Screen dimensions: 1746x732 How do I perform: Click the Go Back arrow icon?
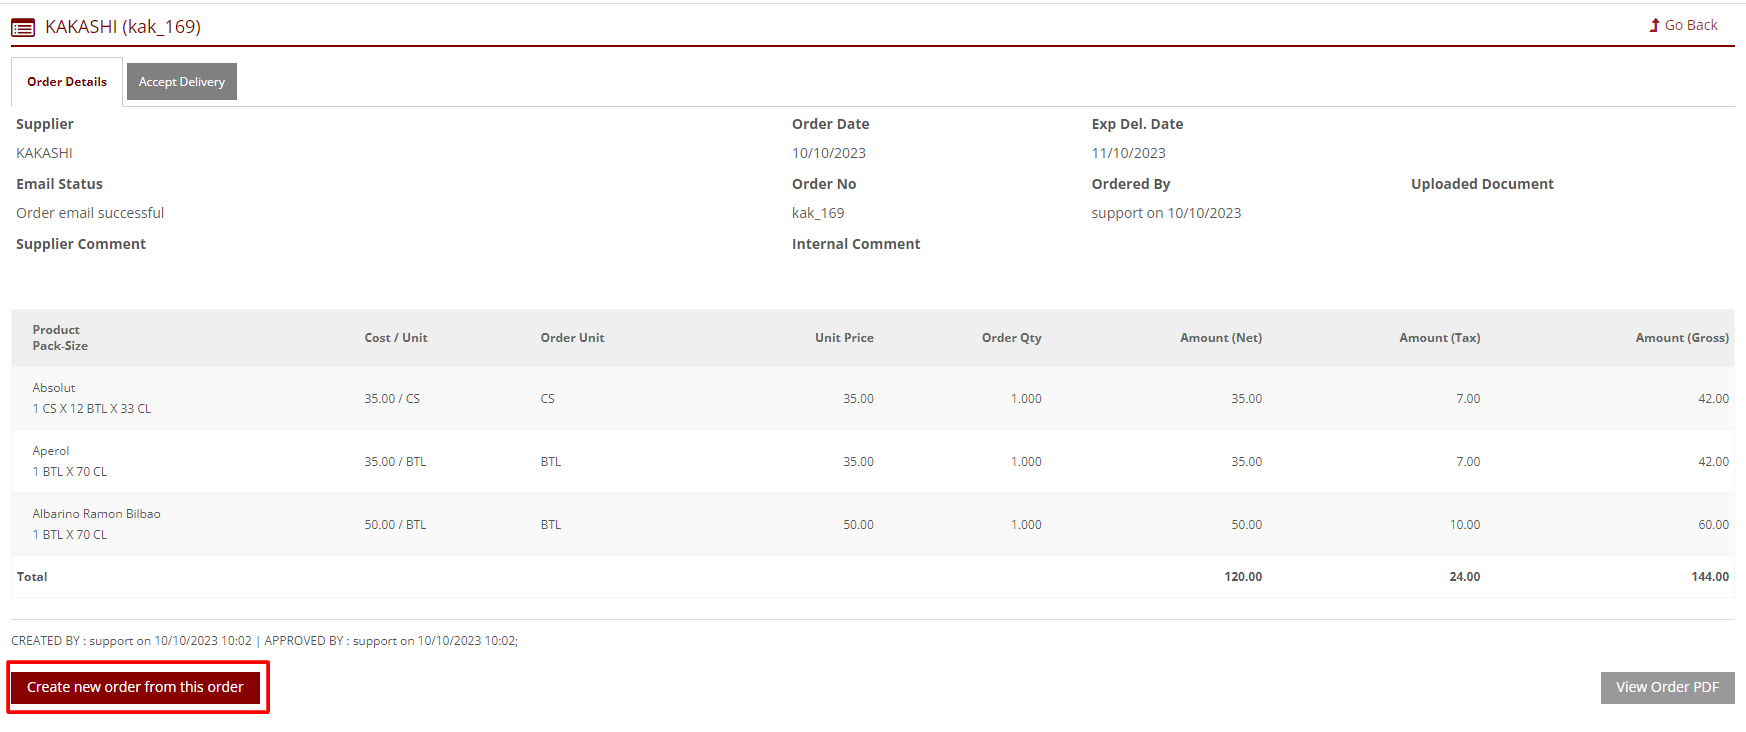pos(1654,25)
